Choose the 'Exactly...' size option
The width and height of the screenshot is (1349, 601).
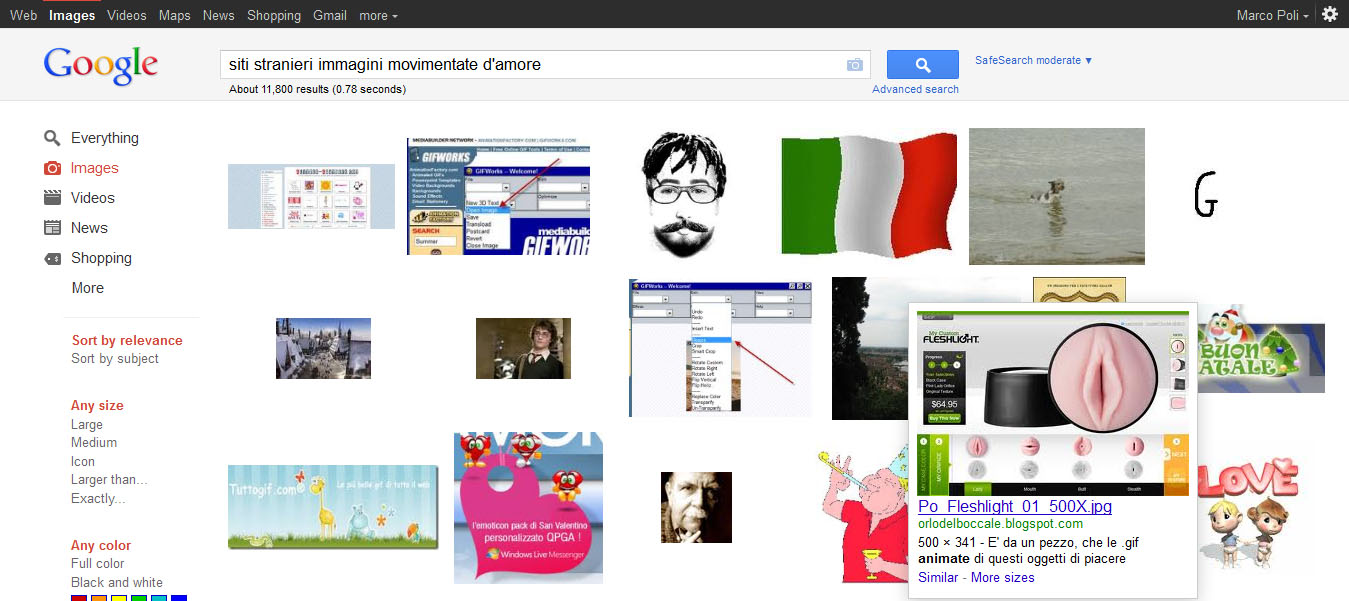(x=98, y=498)
